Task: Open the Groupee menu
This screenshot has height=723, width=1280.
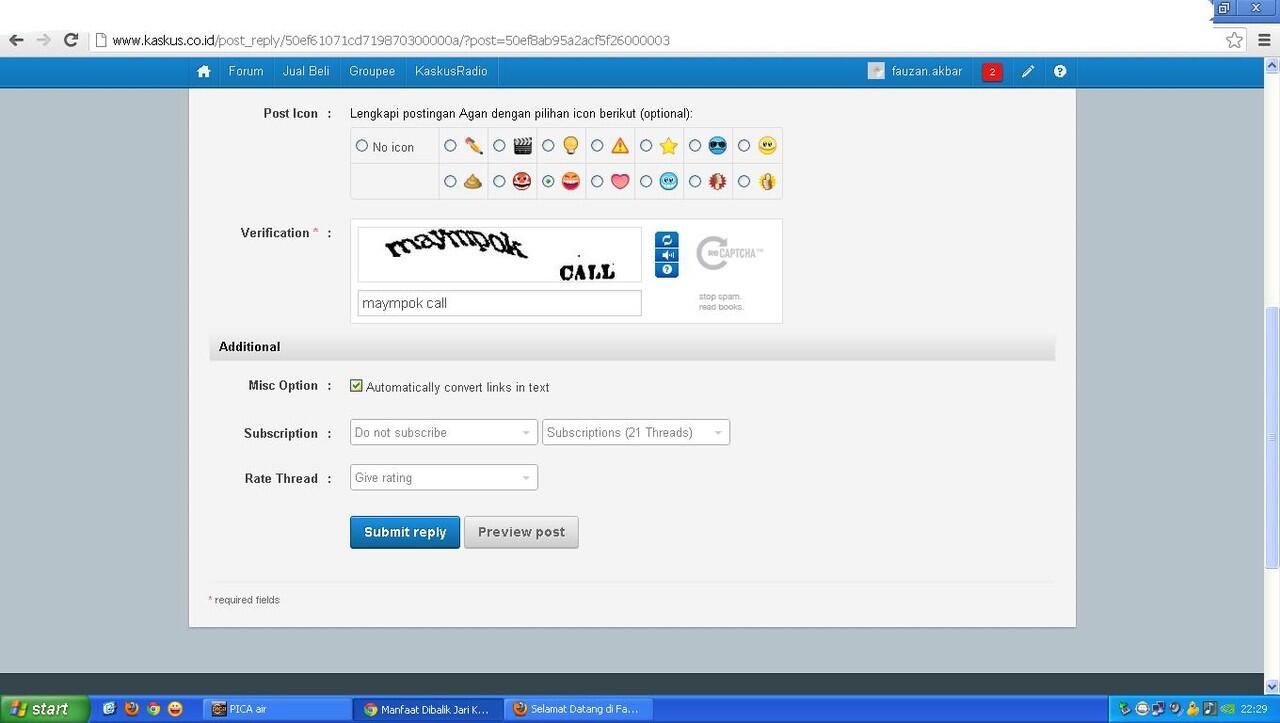Action: coord(372,71)
